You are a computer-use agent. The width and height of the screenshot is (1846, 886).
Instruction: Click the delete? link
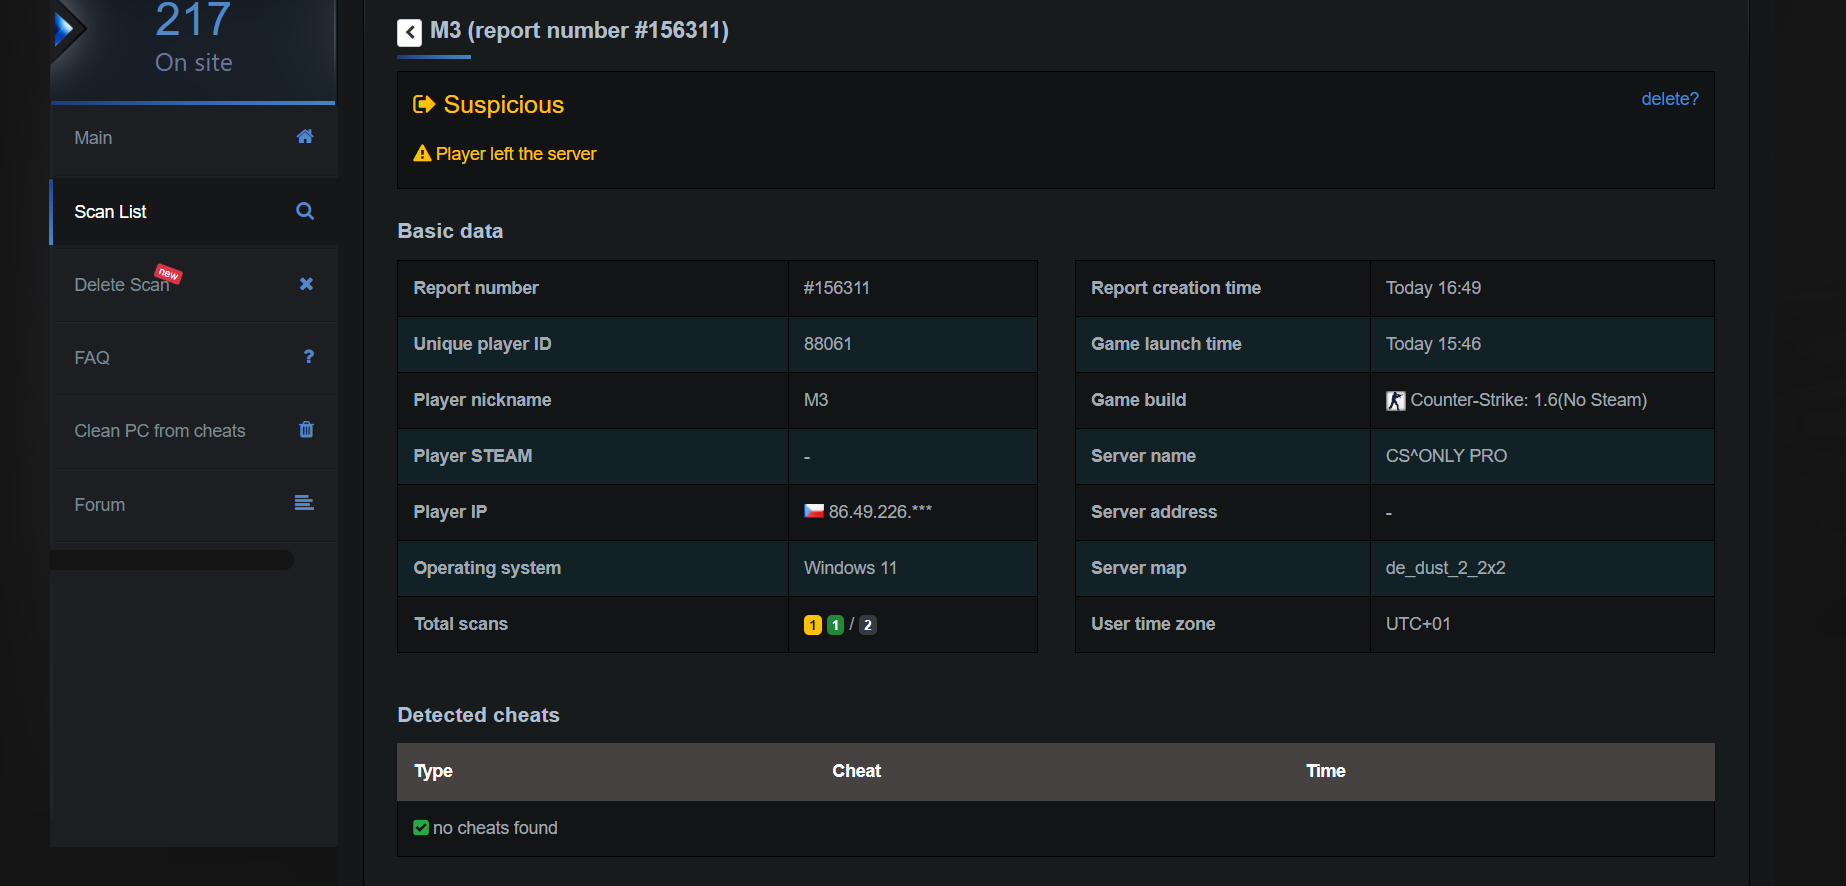click(1669, 99)
